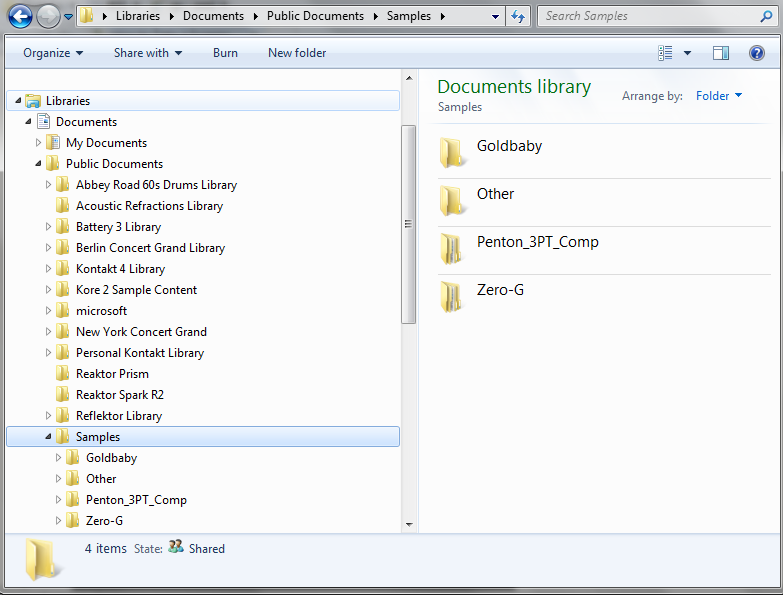
Task: Open Arrange by Folder dropdown
Action: coord(719,96)
